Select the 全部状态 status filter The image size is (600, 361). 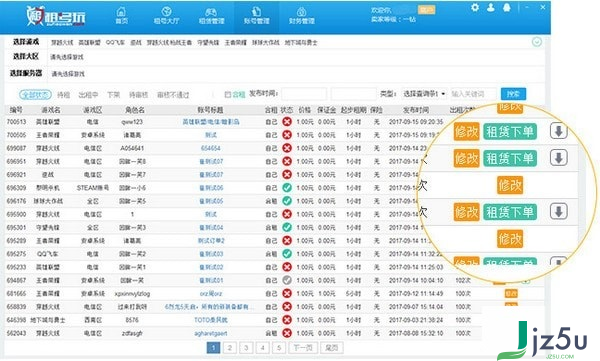point(35,95)
